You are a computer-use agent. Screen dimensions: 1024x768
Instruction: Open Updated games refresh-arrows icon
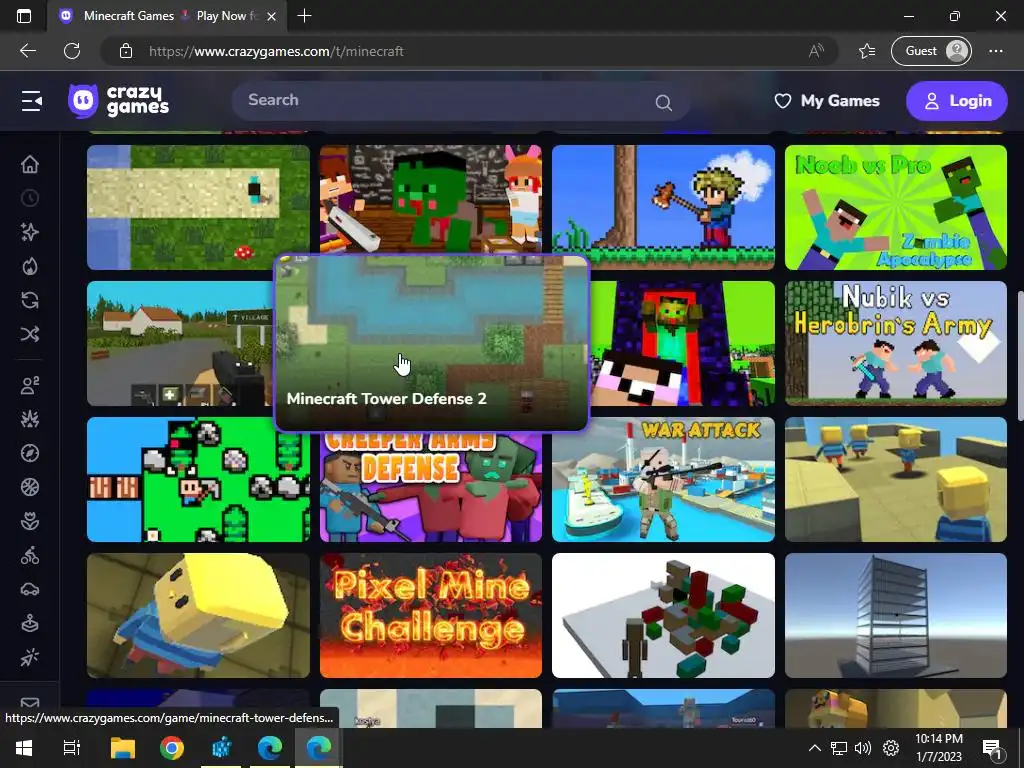tap(29, 300)
